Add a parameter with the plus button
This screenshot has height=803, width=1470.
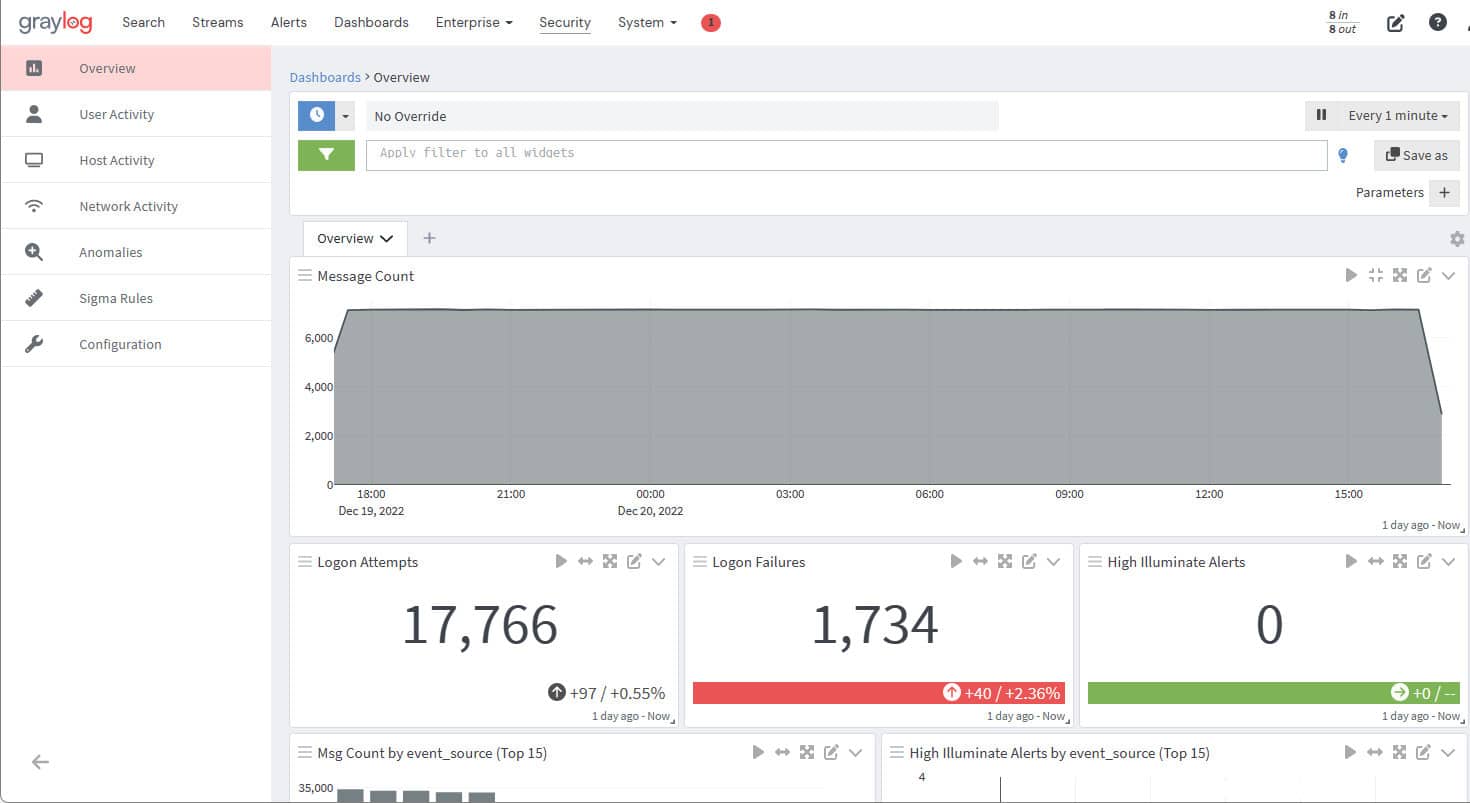click(x=1444, y=193)
